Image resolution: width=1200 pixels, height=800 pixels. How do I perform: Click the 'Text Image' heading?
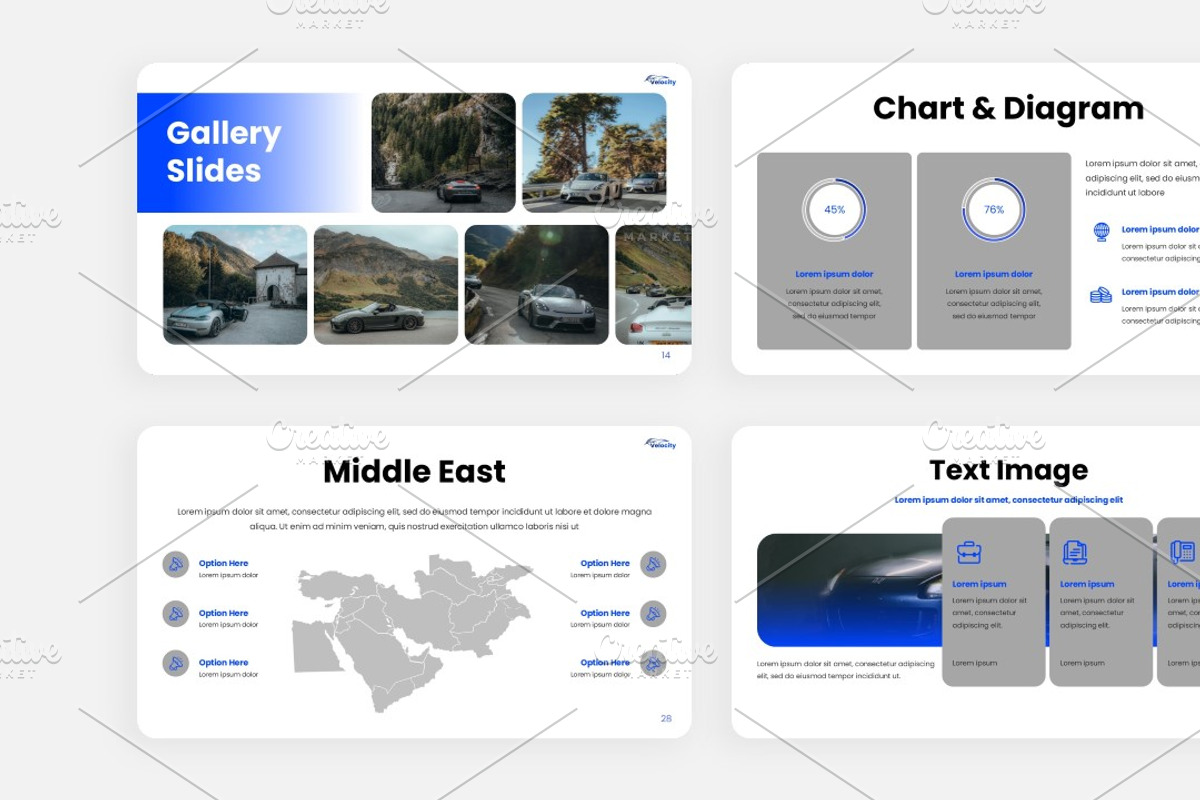(x=1008, y=470)
